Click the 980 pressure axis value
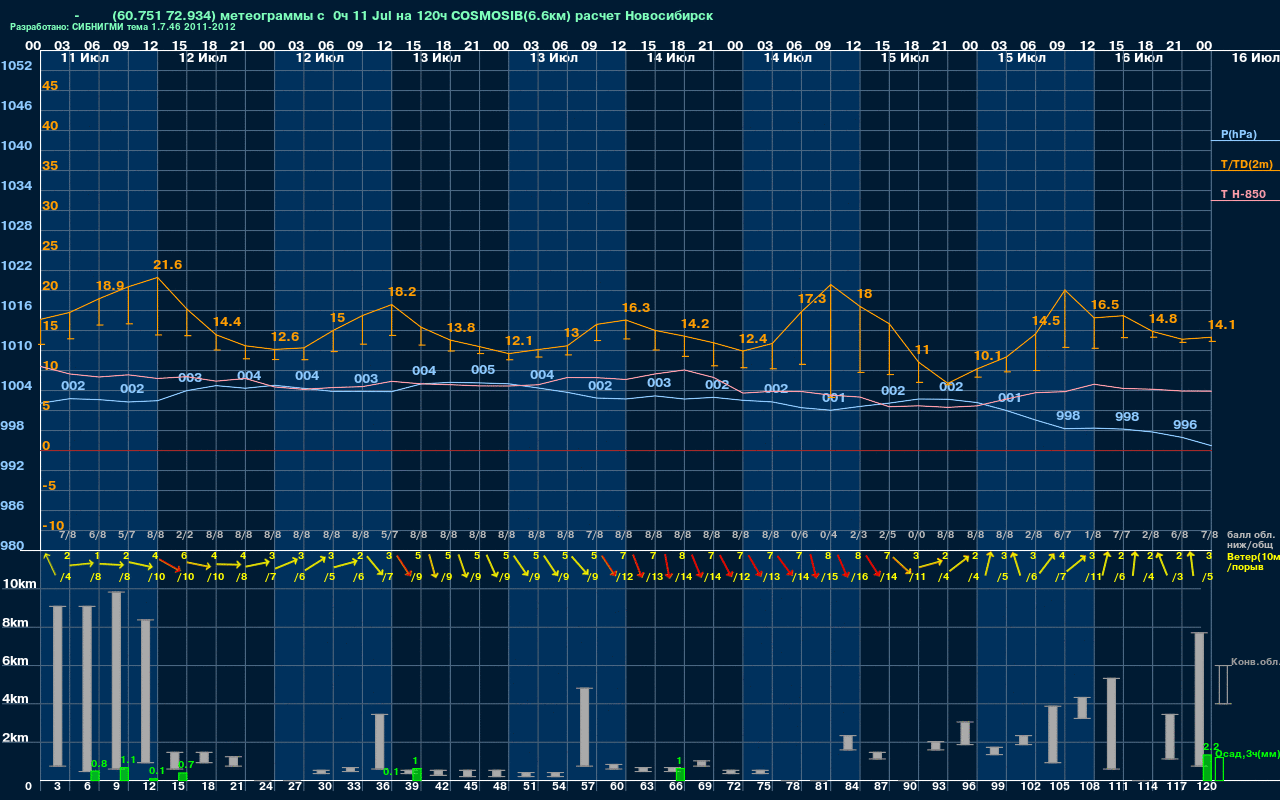This screenshot has height=800, width=1280. (12, 546)
